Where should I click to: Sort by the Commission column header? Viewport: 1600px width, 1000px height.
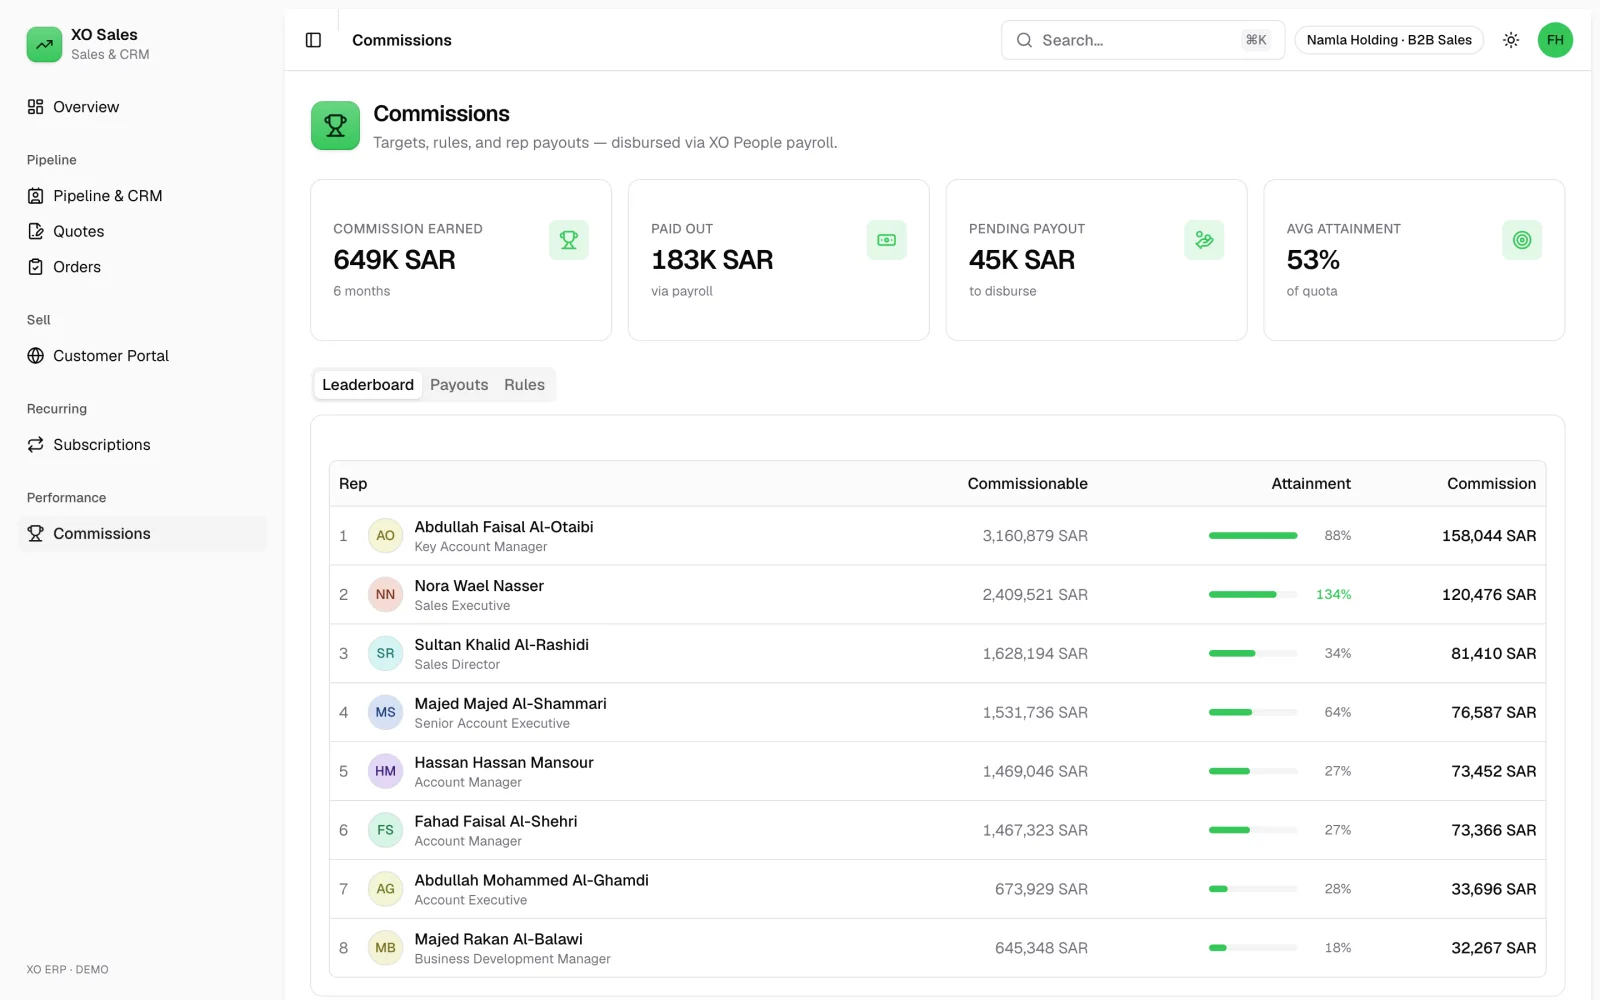pyautogui.click(x=1491, y=484)
